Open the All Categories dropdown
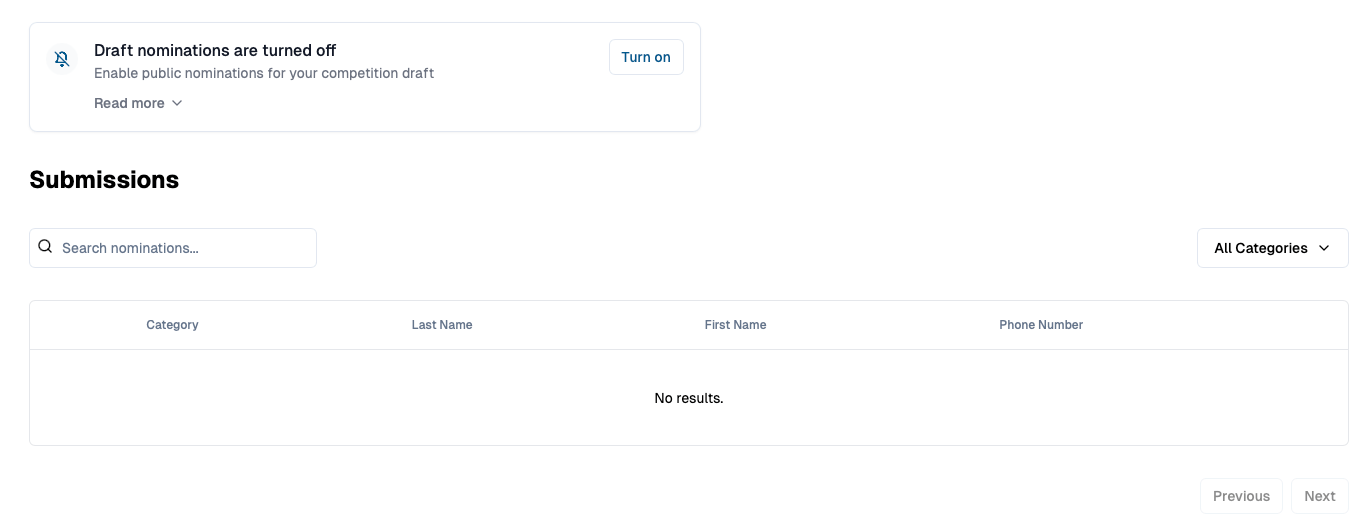Screen dimensions: 1371x532 click(1260, 248)
